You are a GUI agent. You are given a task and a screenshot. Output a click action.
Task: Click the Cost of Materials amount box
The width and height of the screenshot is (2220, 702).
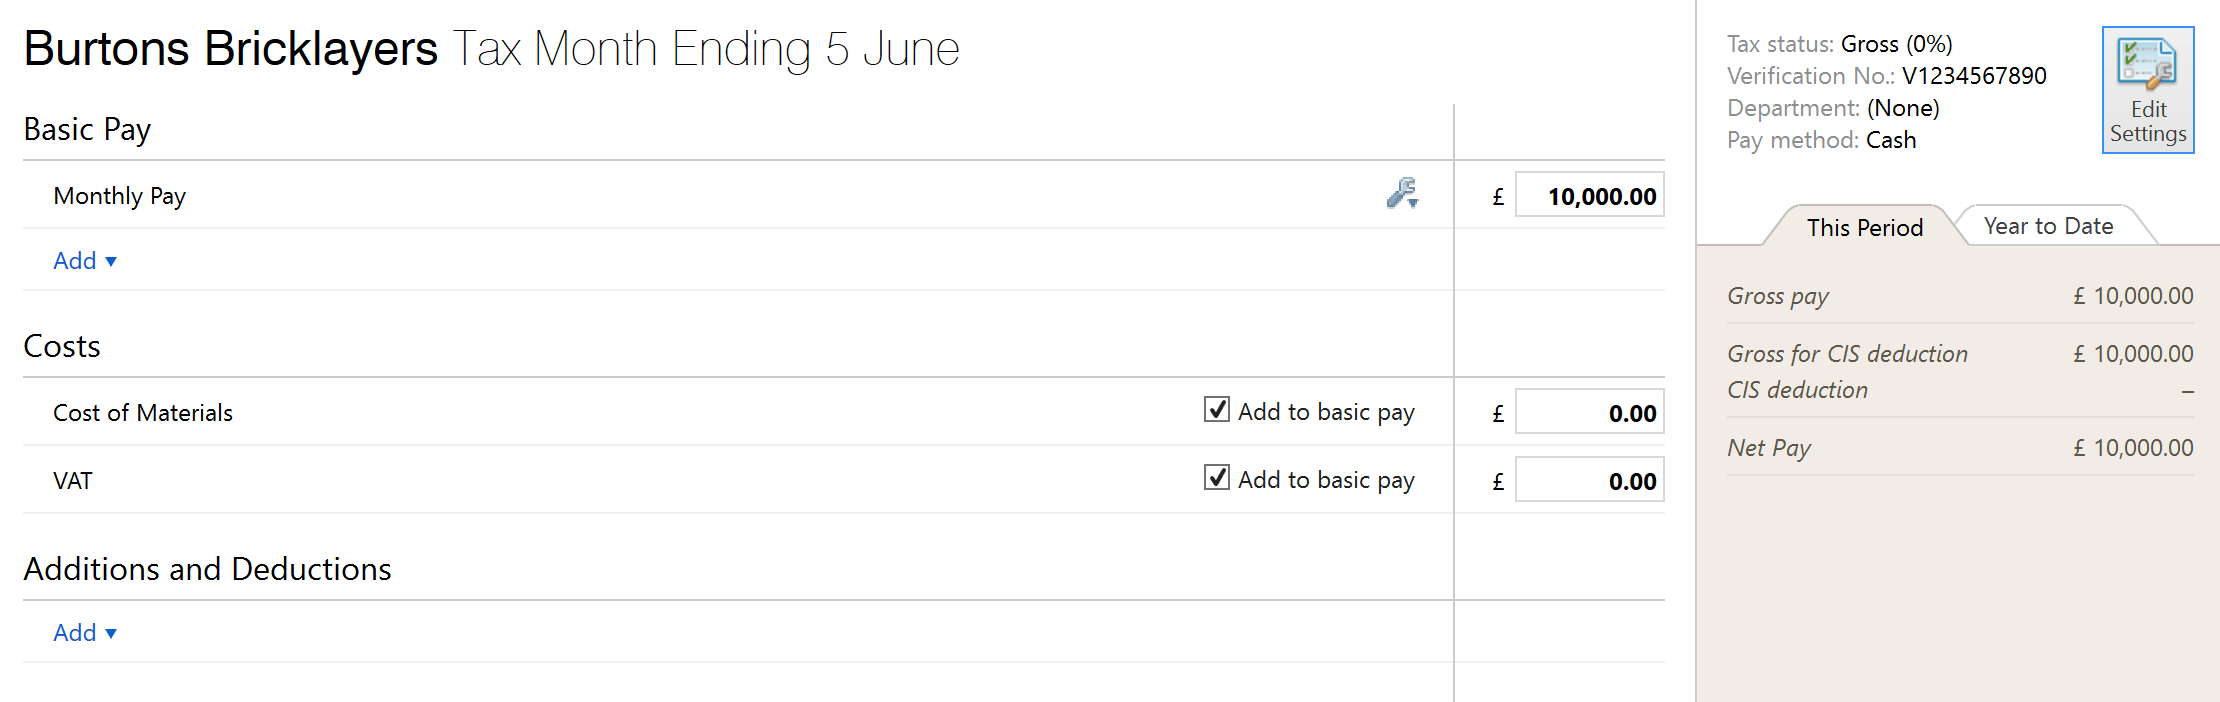tap(1589, 411)
